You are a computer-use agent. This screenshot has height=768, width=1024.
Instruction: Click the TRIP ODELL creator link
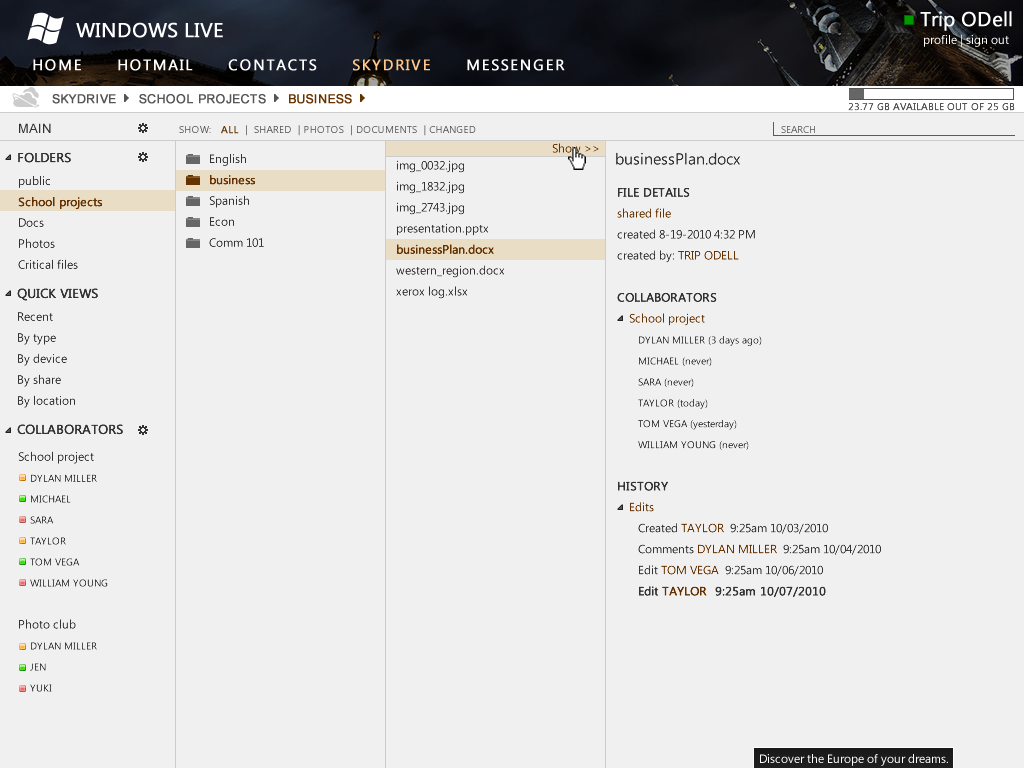coord(708,255)
